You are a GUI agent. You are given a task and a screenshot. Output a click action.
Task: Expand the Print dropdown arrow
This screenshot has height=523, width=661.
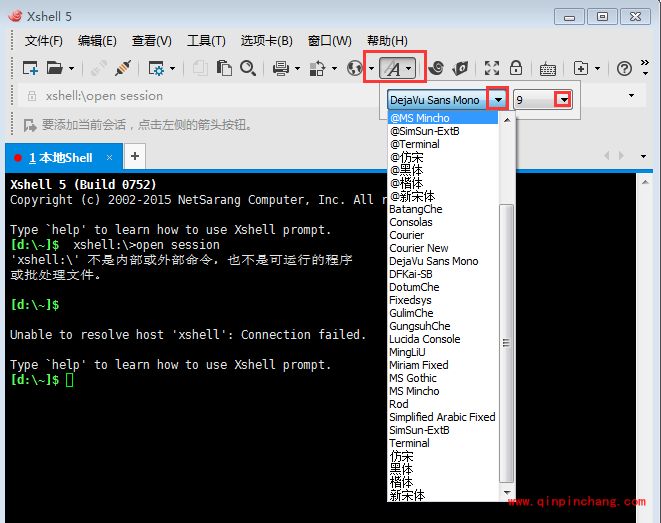(x=297, y=68)
